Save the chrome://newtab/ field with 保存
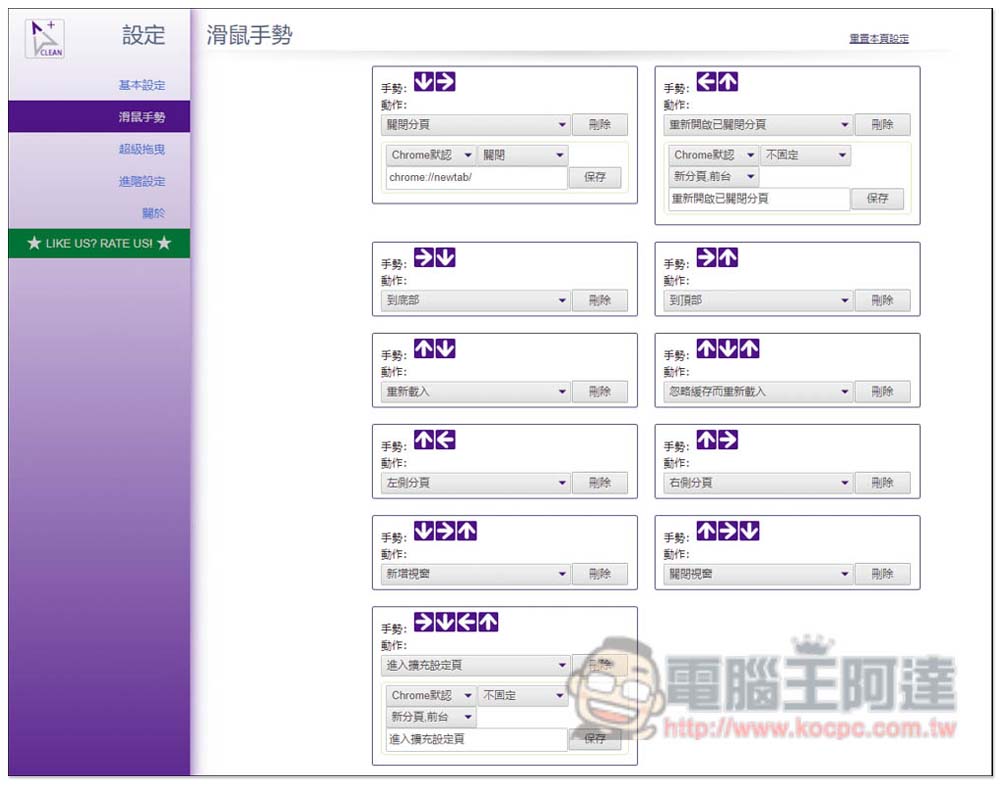 (594, 177)
